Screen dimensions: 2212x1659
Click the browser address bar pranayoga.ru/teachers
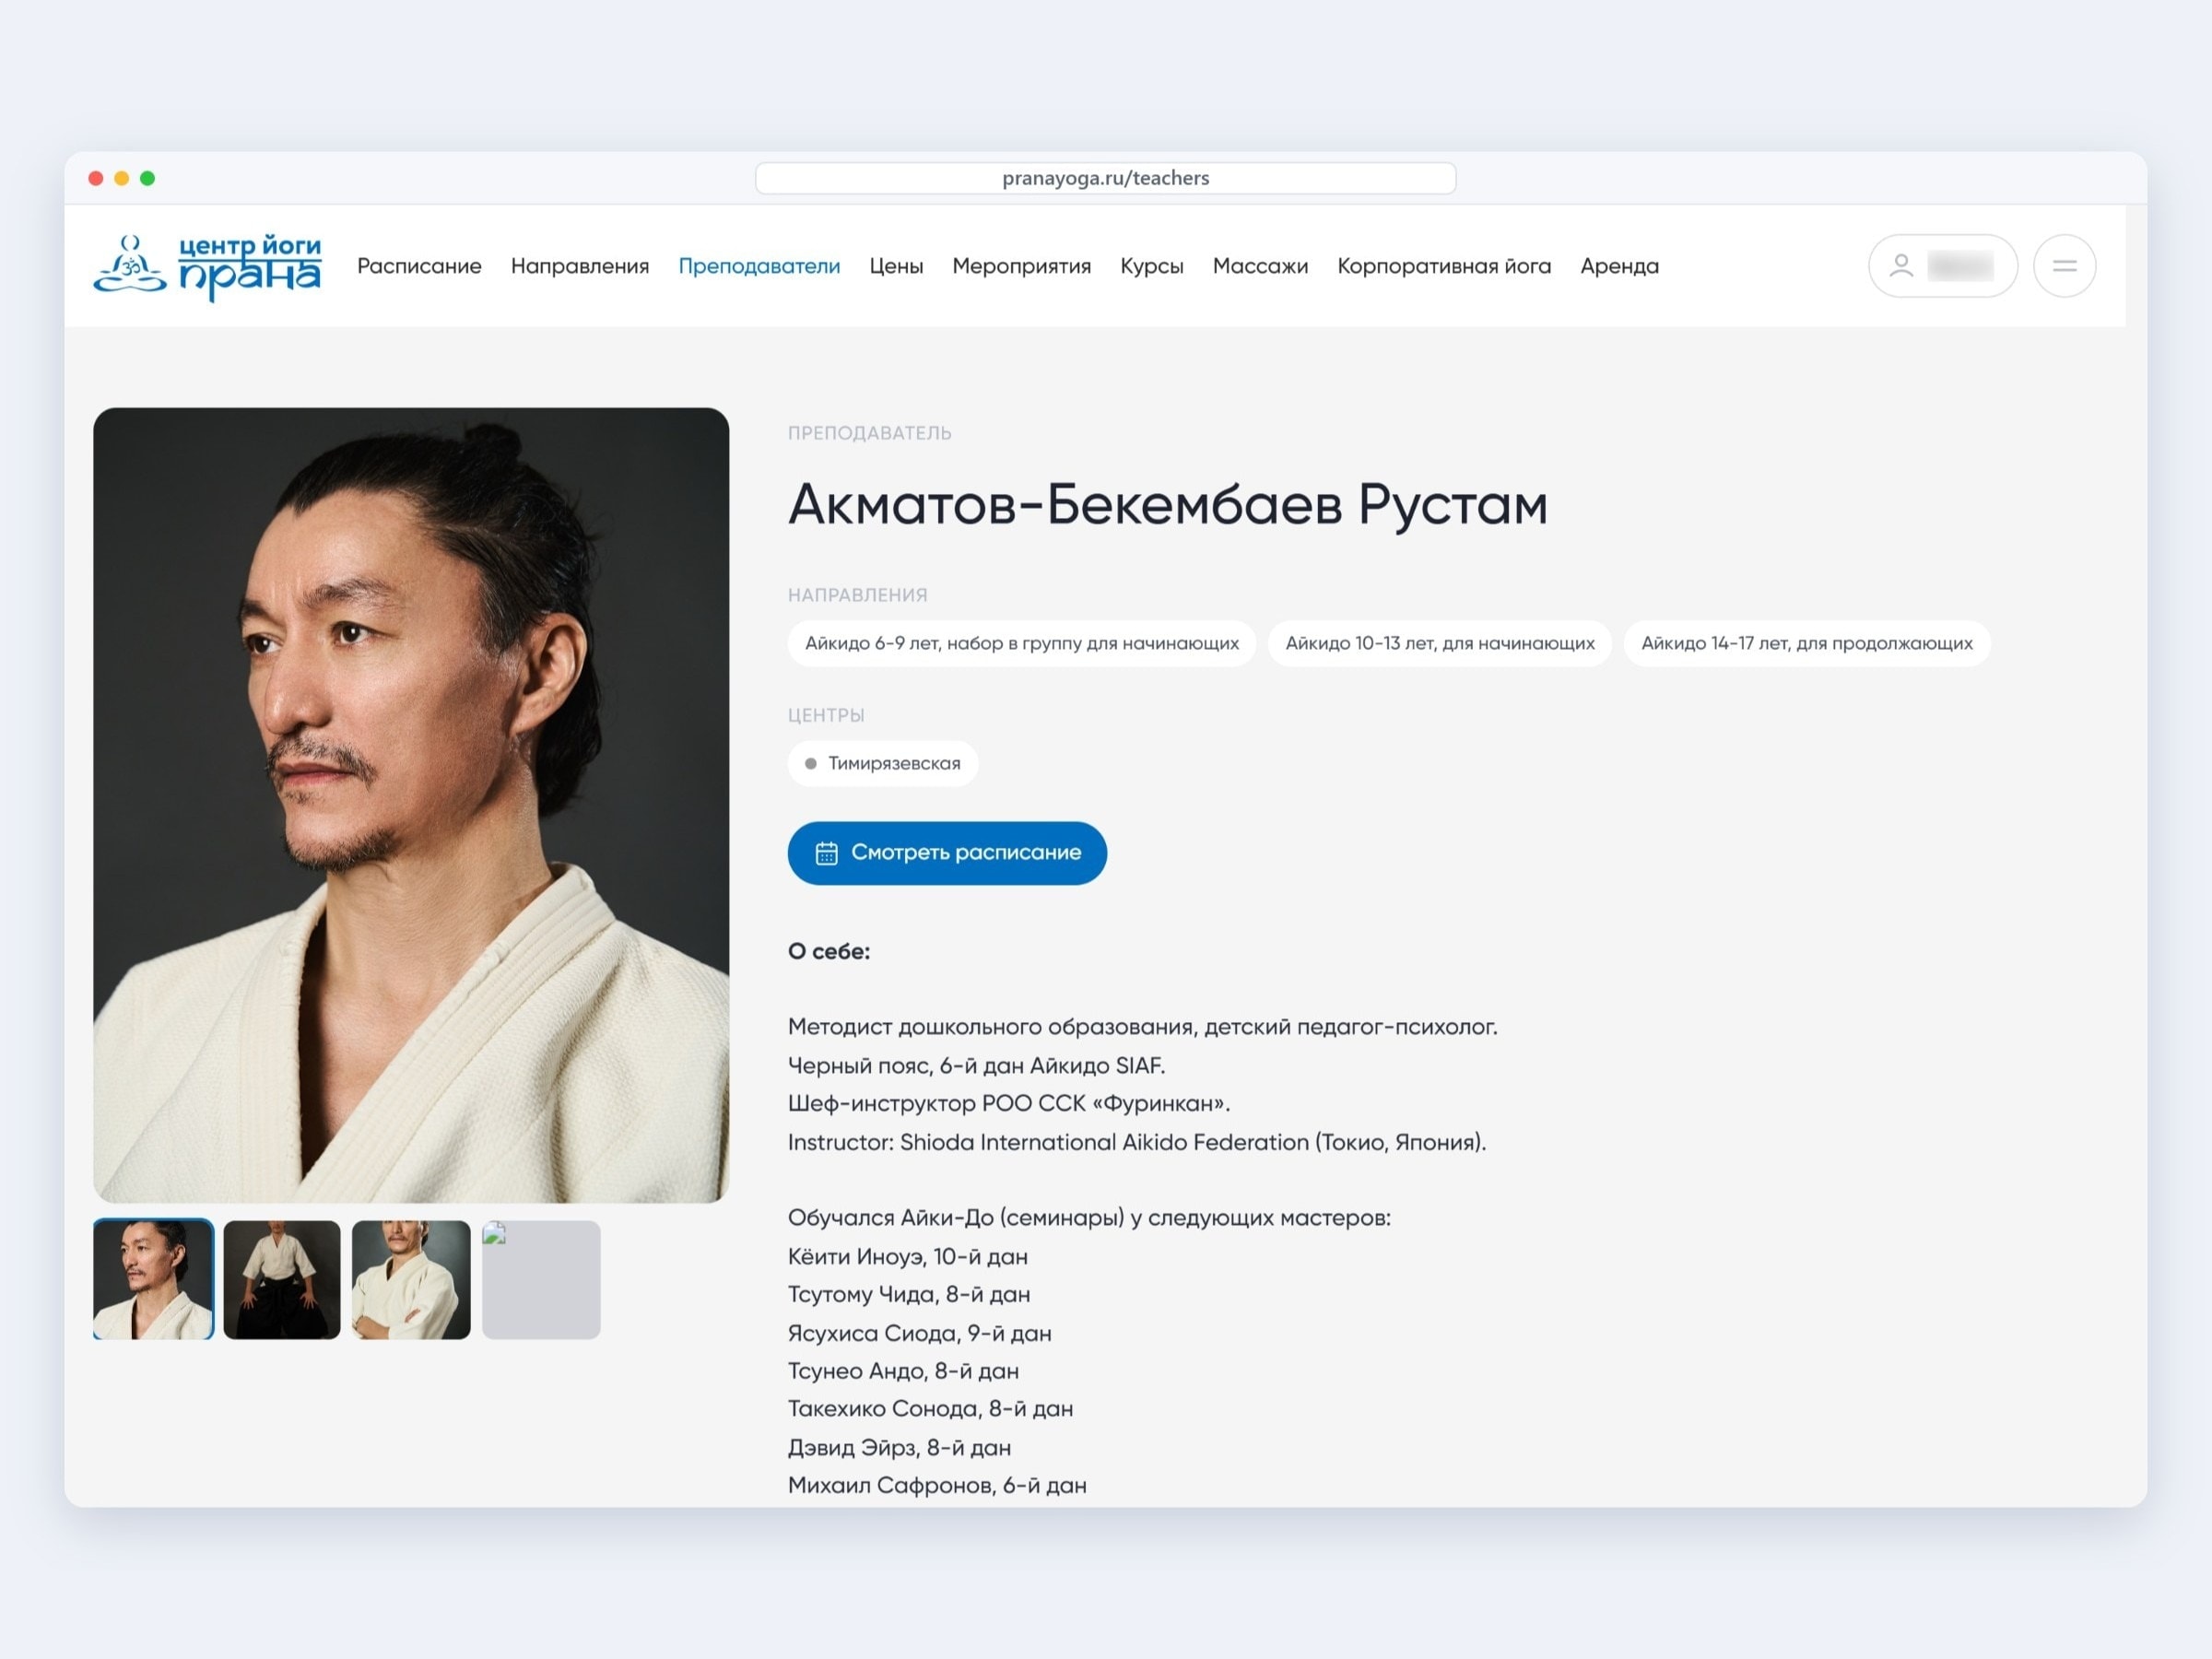click(1105, 178)
